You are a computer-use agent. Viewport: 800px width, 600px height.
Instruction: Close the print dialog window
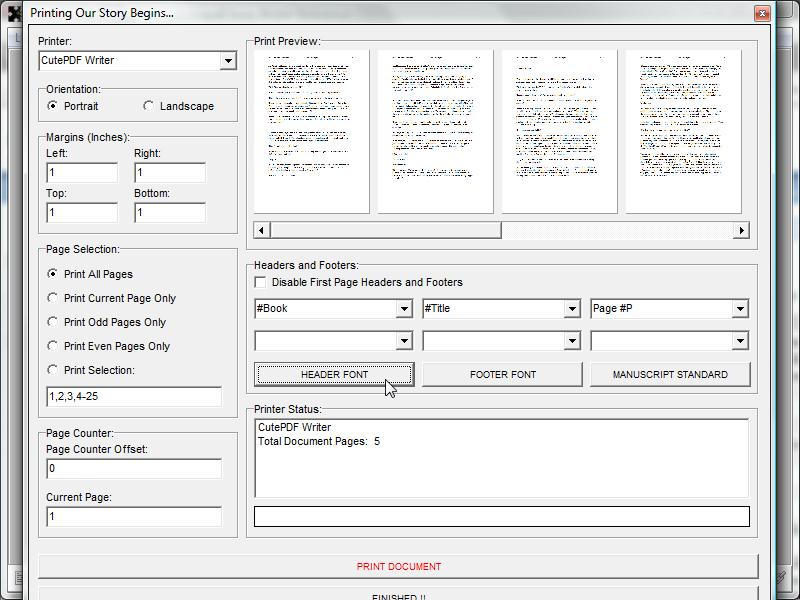(x=762, y=13)
